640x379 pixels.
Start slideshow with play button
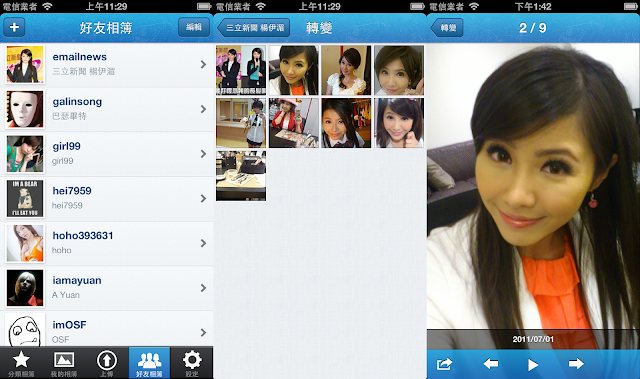click(x=533, y=364)
